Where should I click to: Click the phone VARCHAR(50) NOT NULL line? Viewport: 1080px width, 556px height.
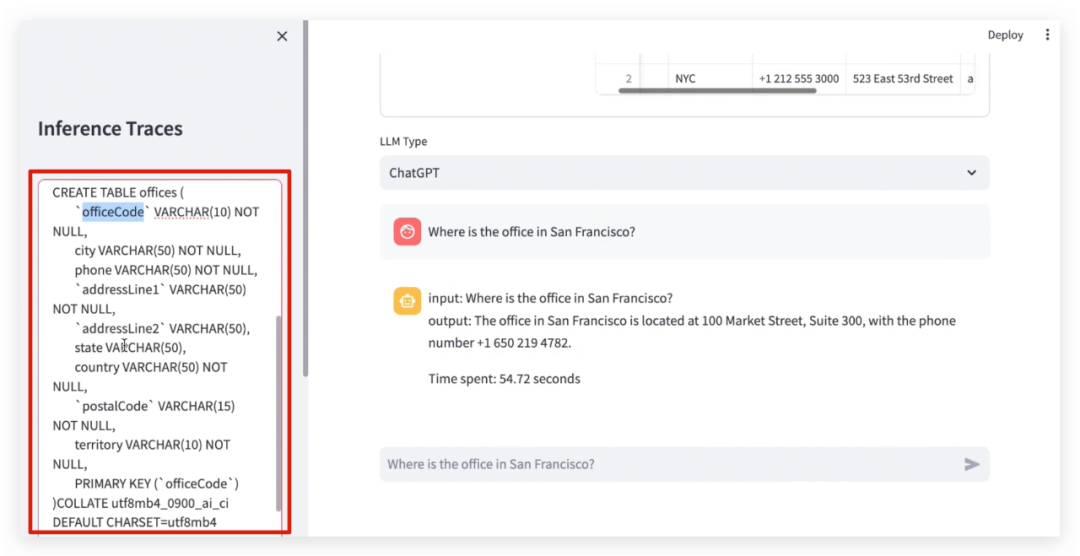(165, 270)
